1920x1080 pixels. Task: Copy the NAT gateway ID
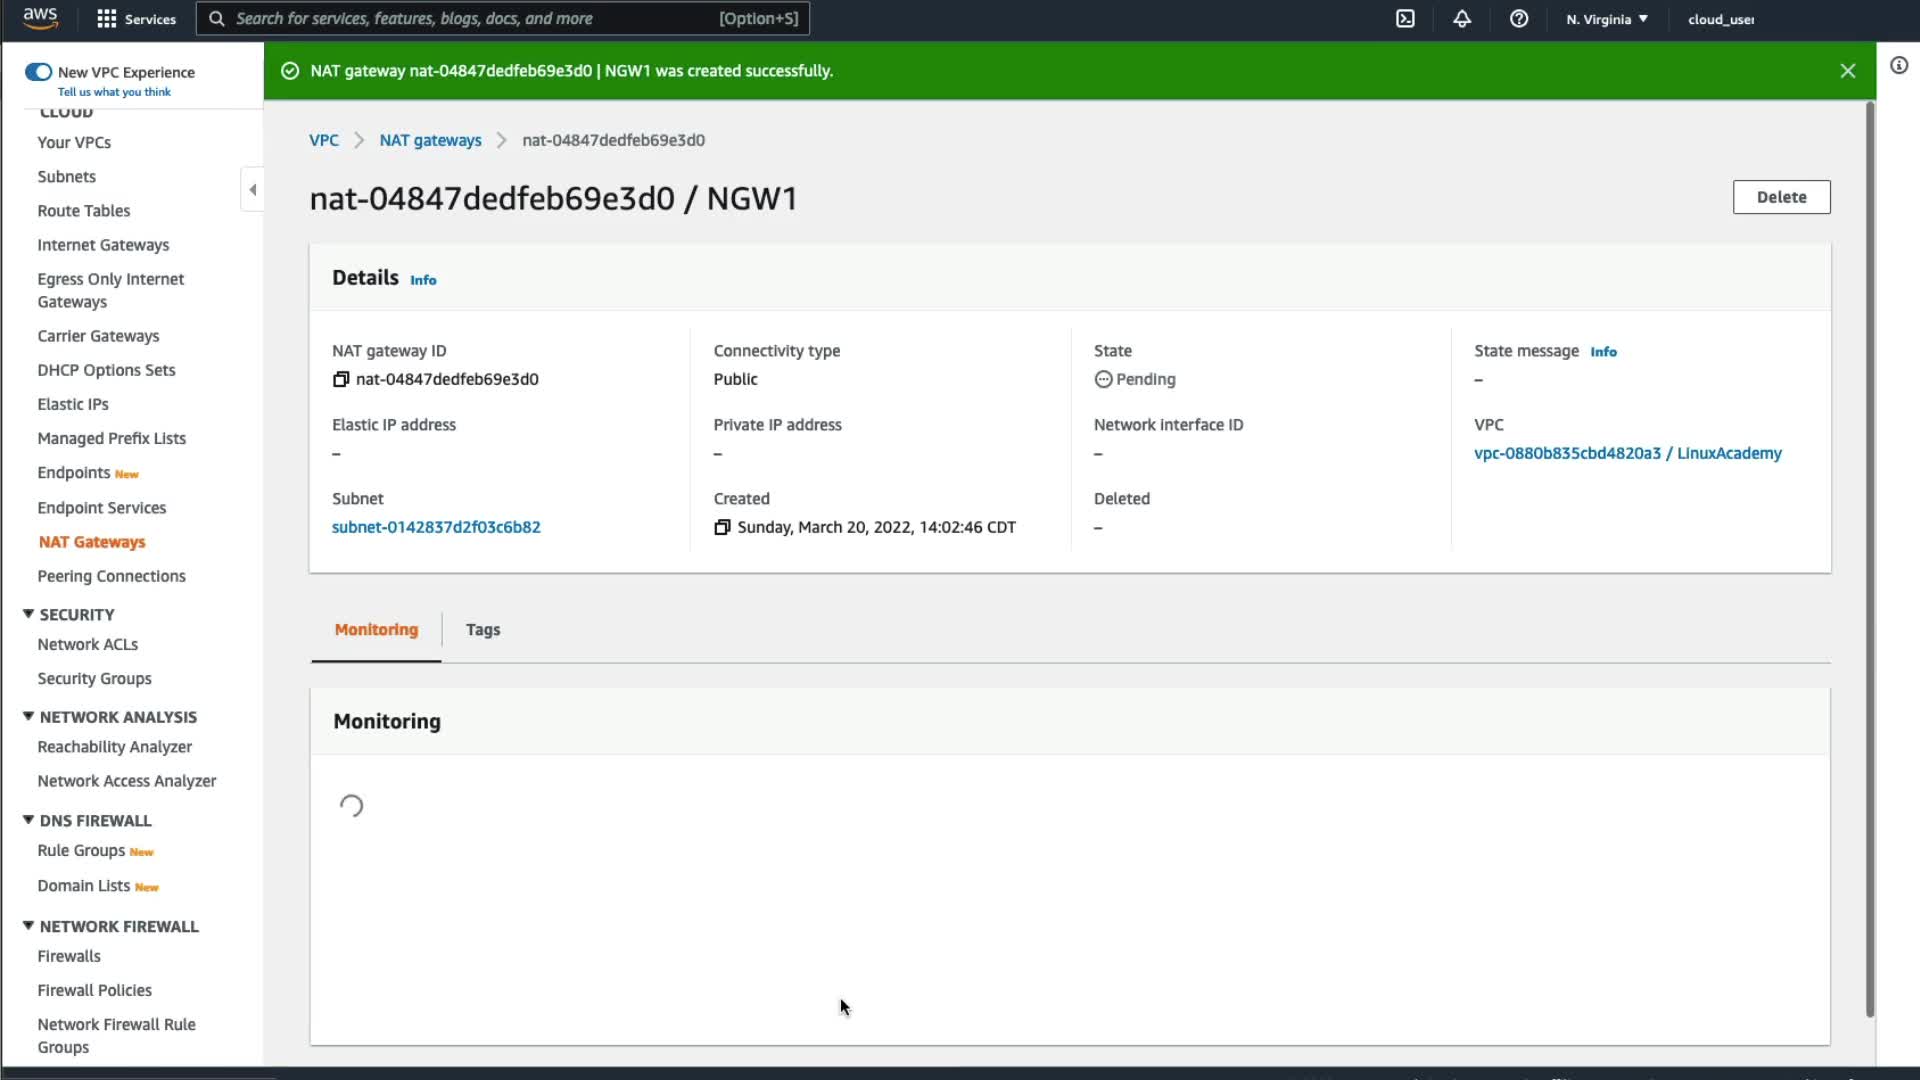click(x=341, y=379)
